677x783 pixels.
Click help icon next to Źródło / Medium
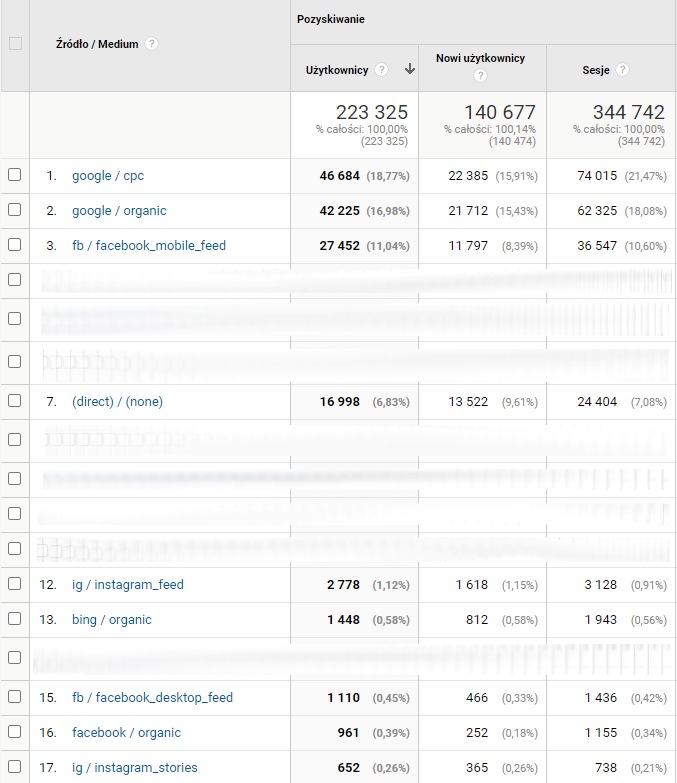(x=152, y=44)
